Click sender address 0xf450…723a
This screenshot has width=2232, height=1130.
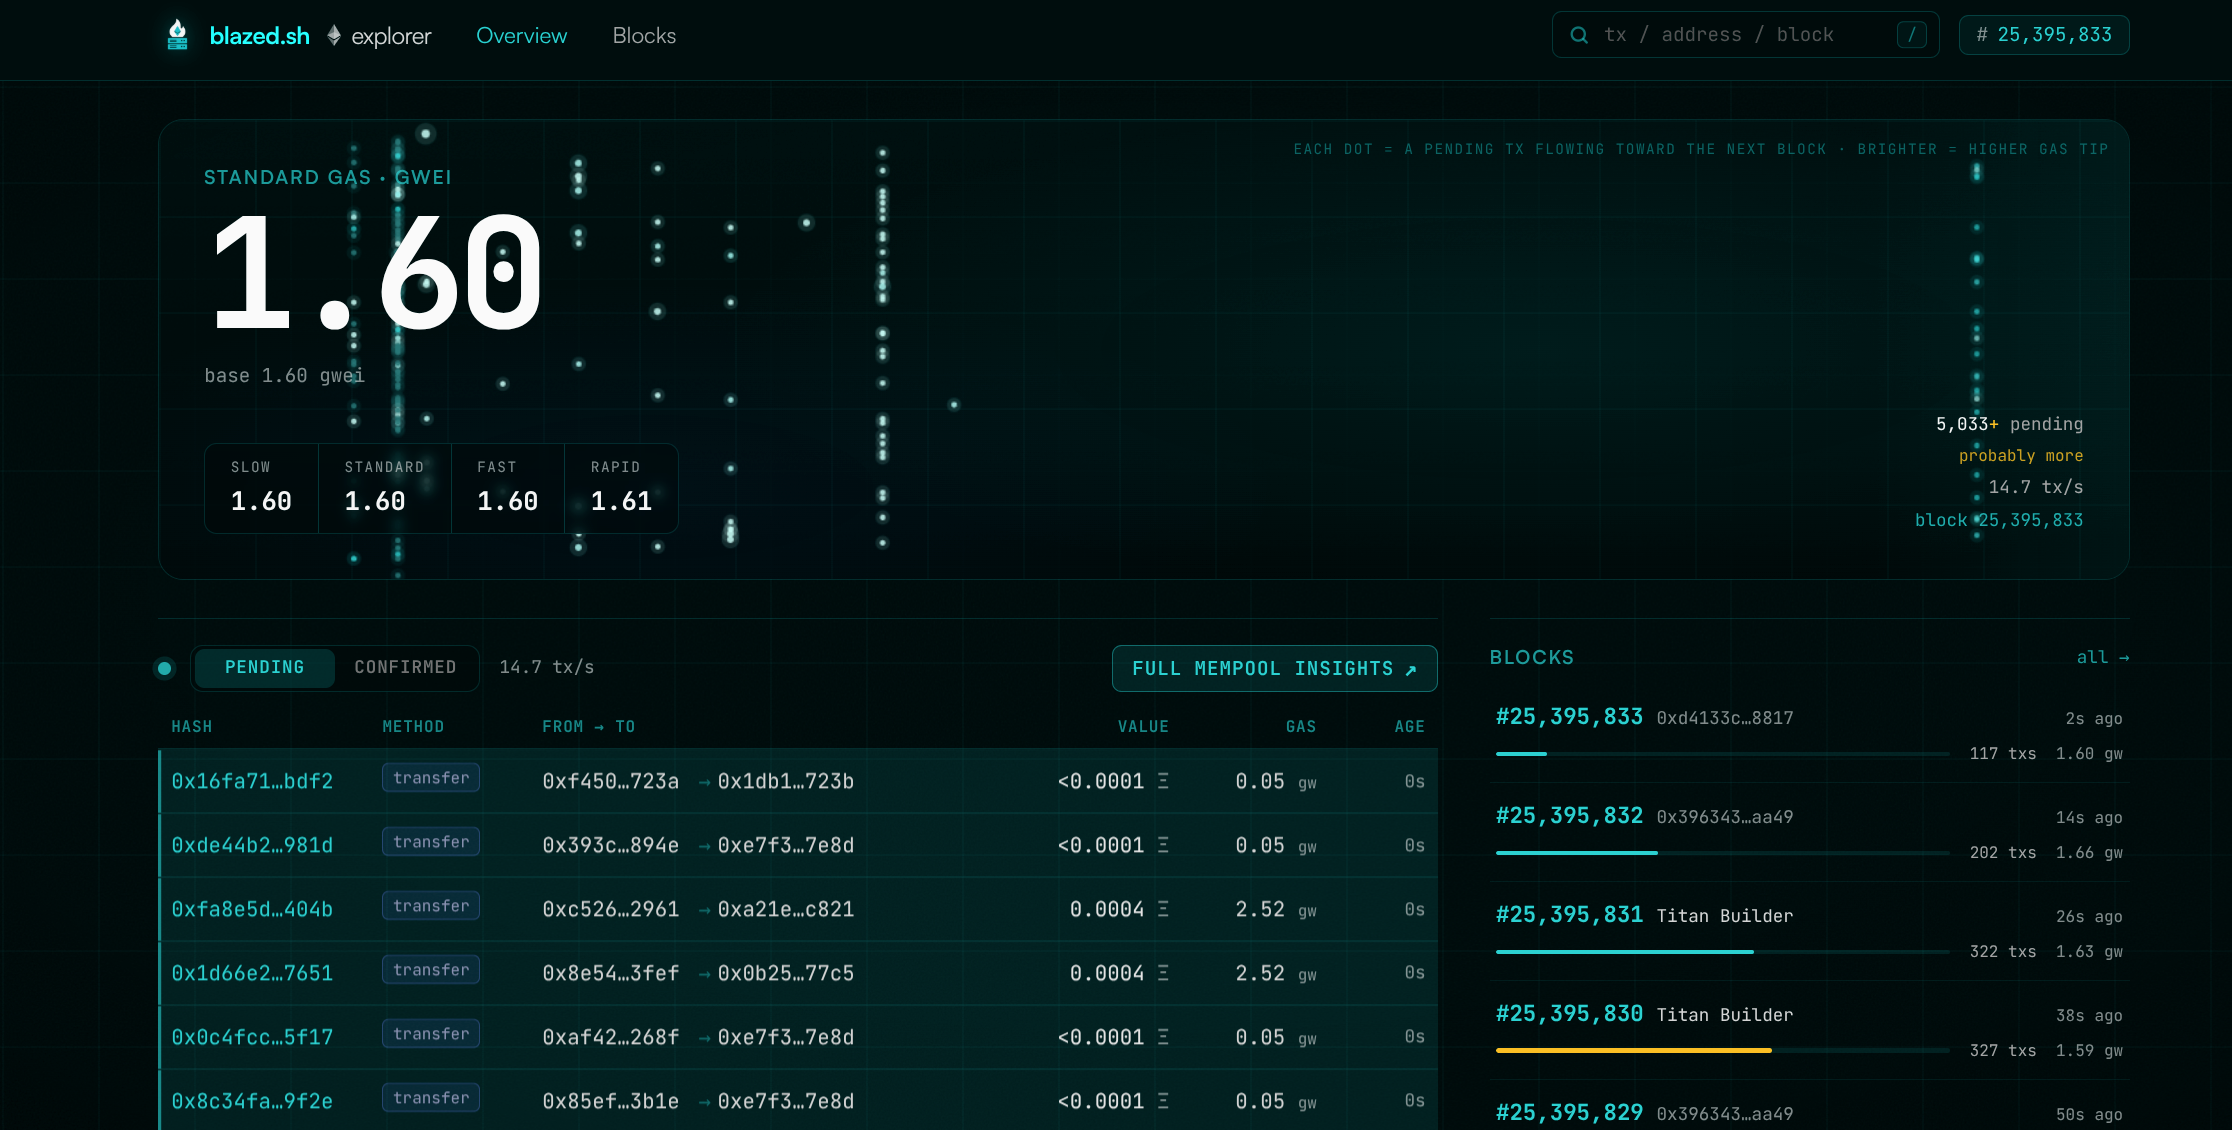pos(610,781)
